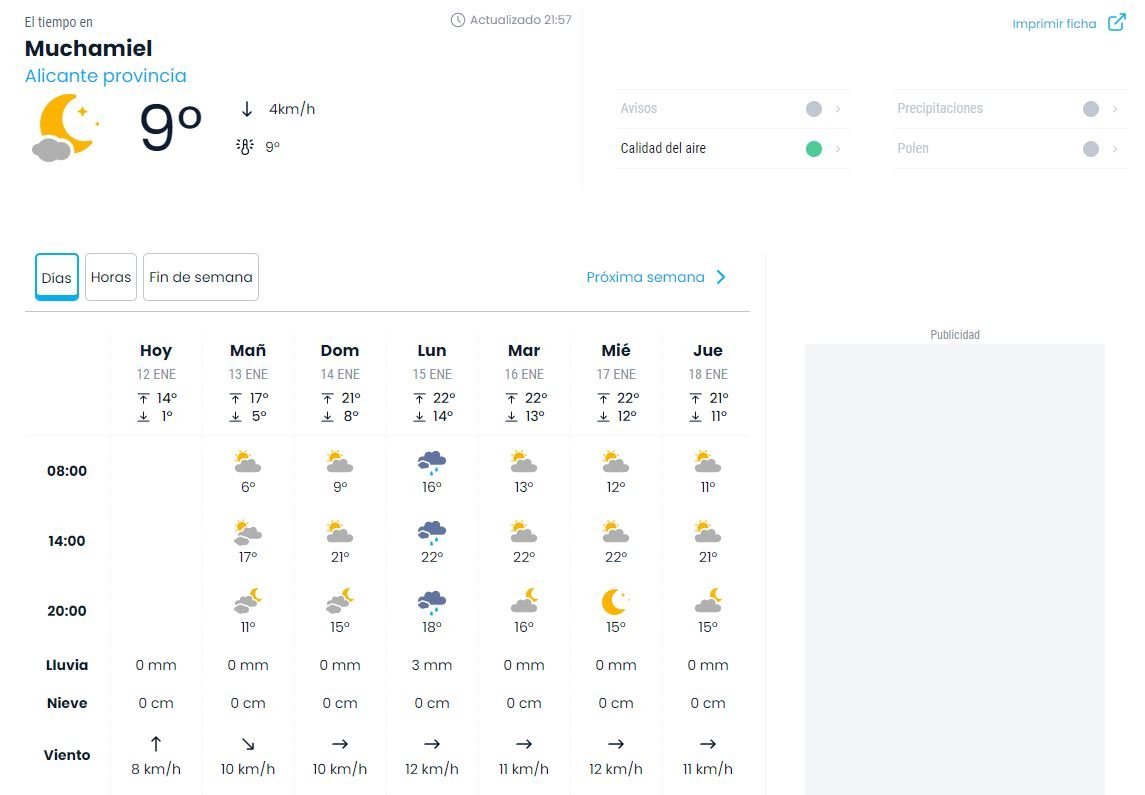Click the Nieve row label
Viewport: 1145px width, 795px height.
(x=67, y=703)
